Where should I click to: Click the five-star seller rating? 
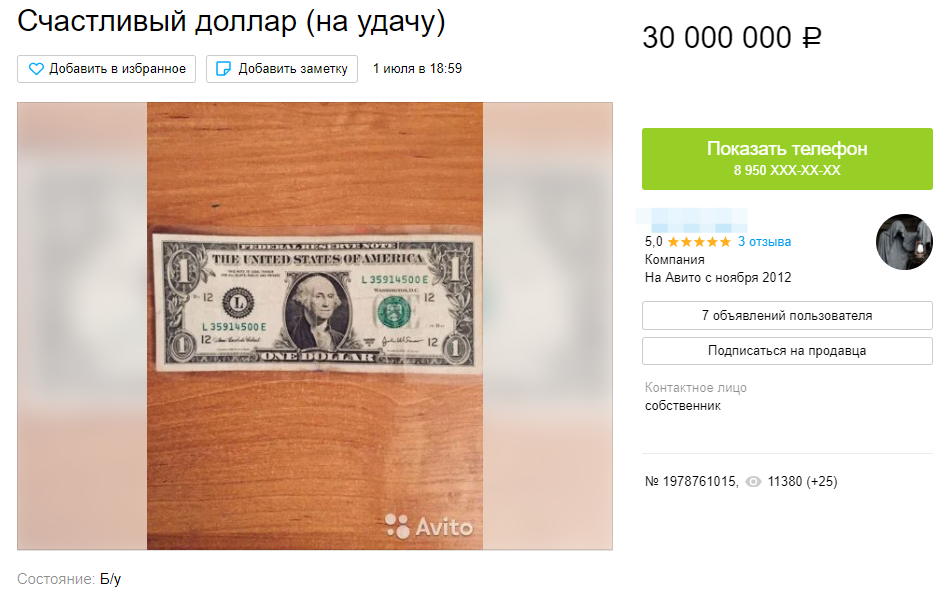pos(699,242)
